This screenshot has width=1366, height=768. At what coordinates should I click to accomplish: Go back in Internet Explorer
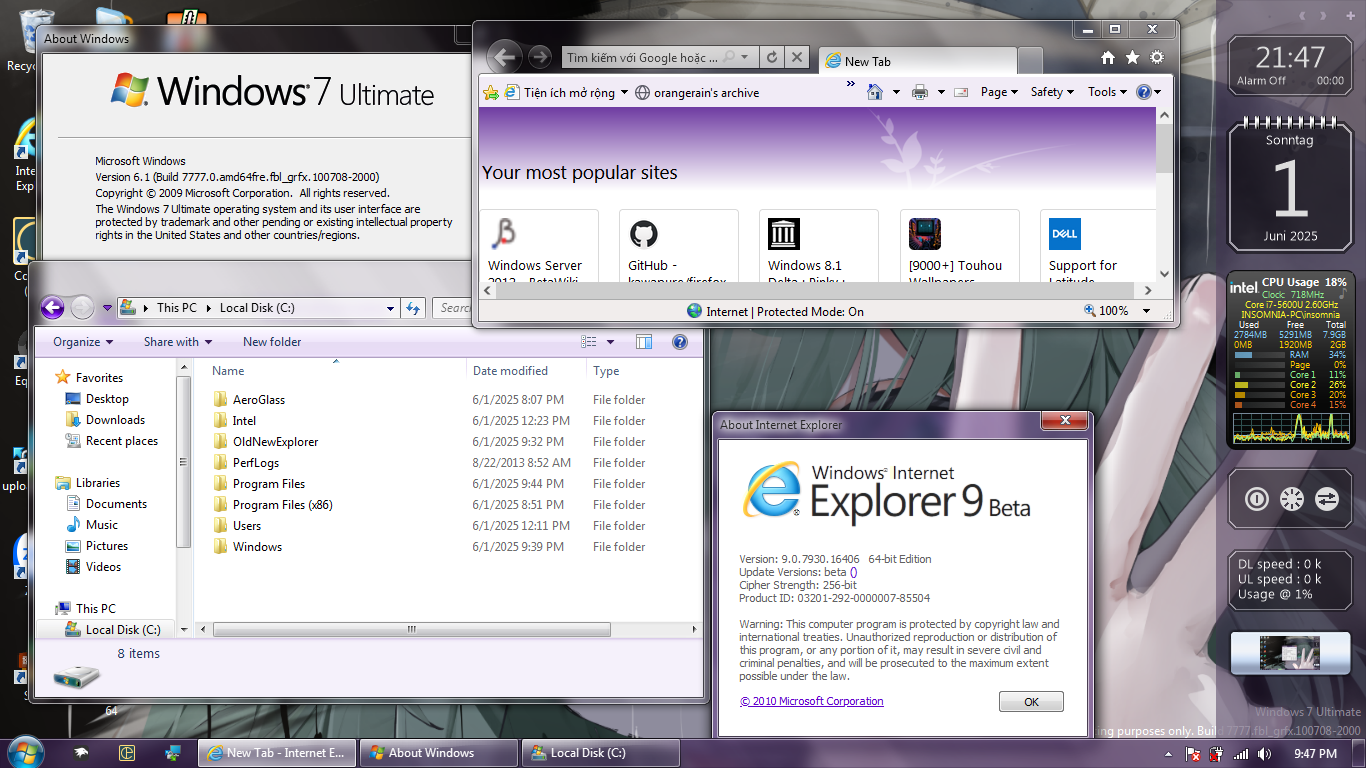coord(506,57)
